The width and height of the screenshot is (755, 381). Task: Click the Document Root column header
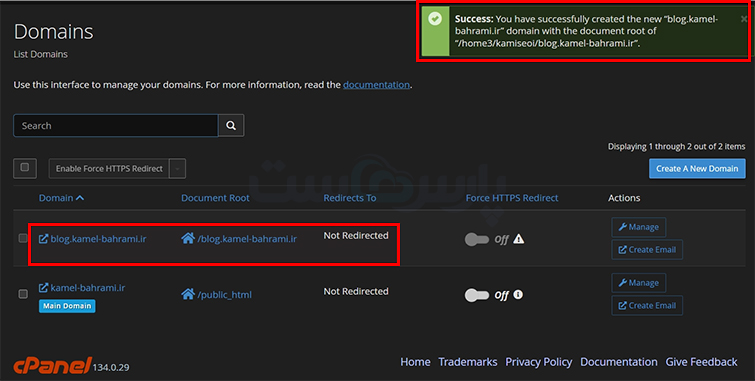coord(215,198)
